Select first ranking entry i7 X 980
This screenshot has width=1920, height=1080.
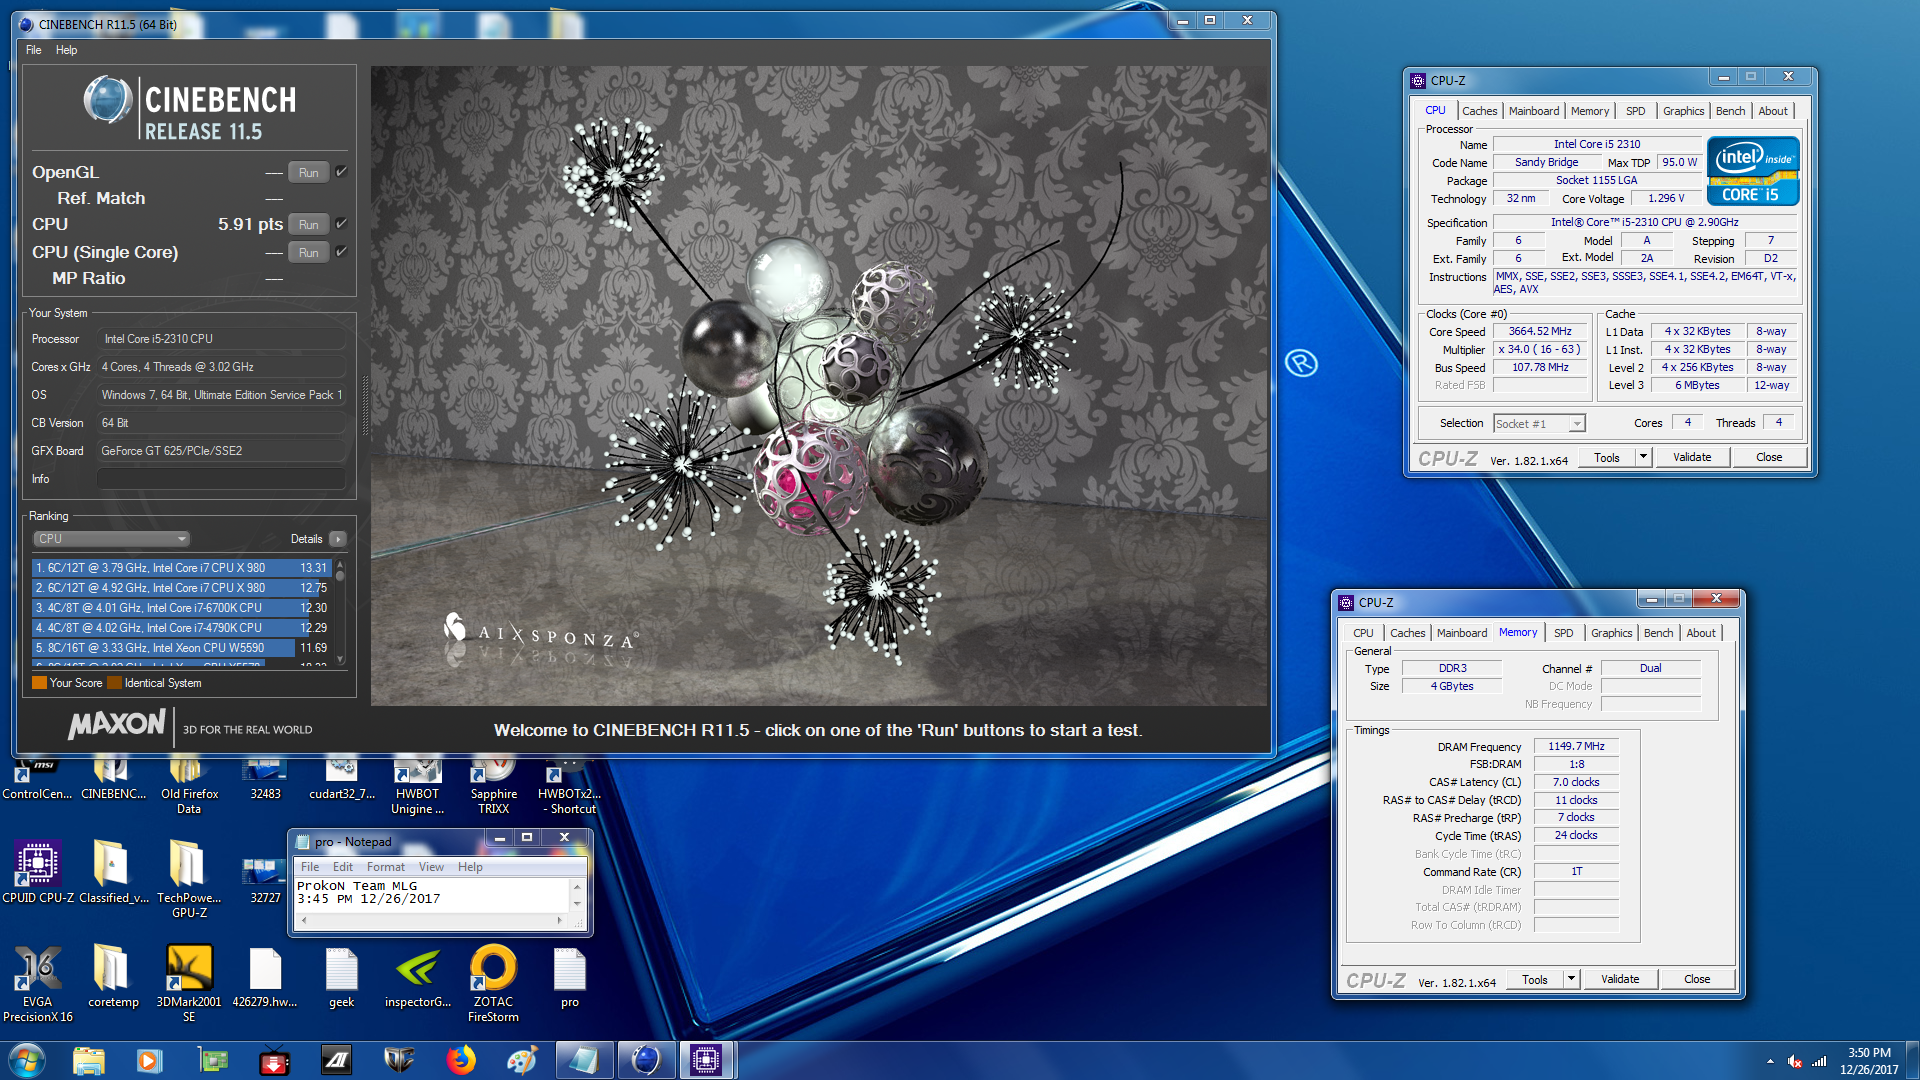click(x=181, y=568)
